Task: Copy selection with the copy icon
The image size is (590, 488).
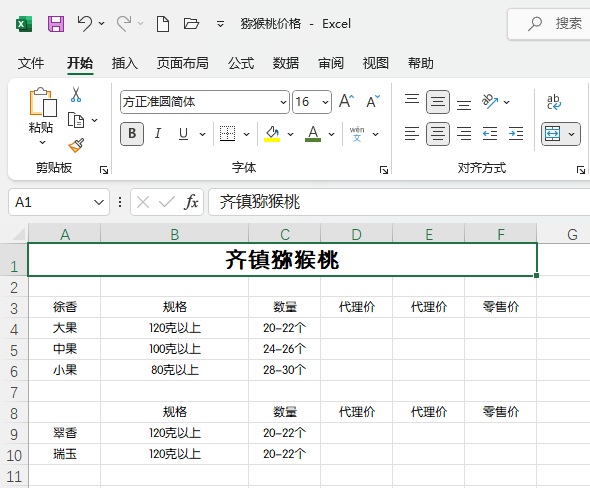Action: tap(76, 120)
